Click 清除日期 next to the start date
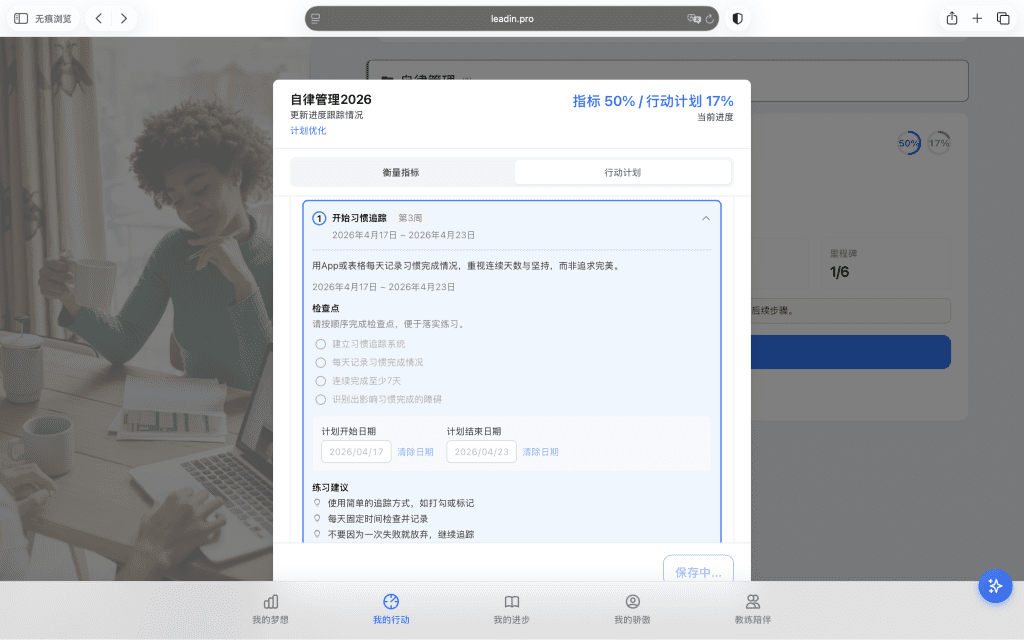 coord(415,452)
